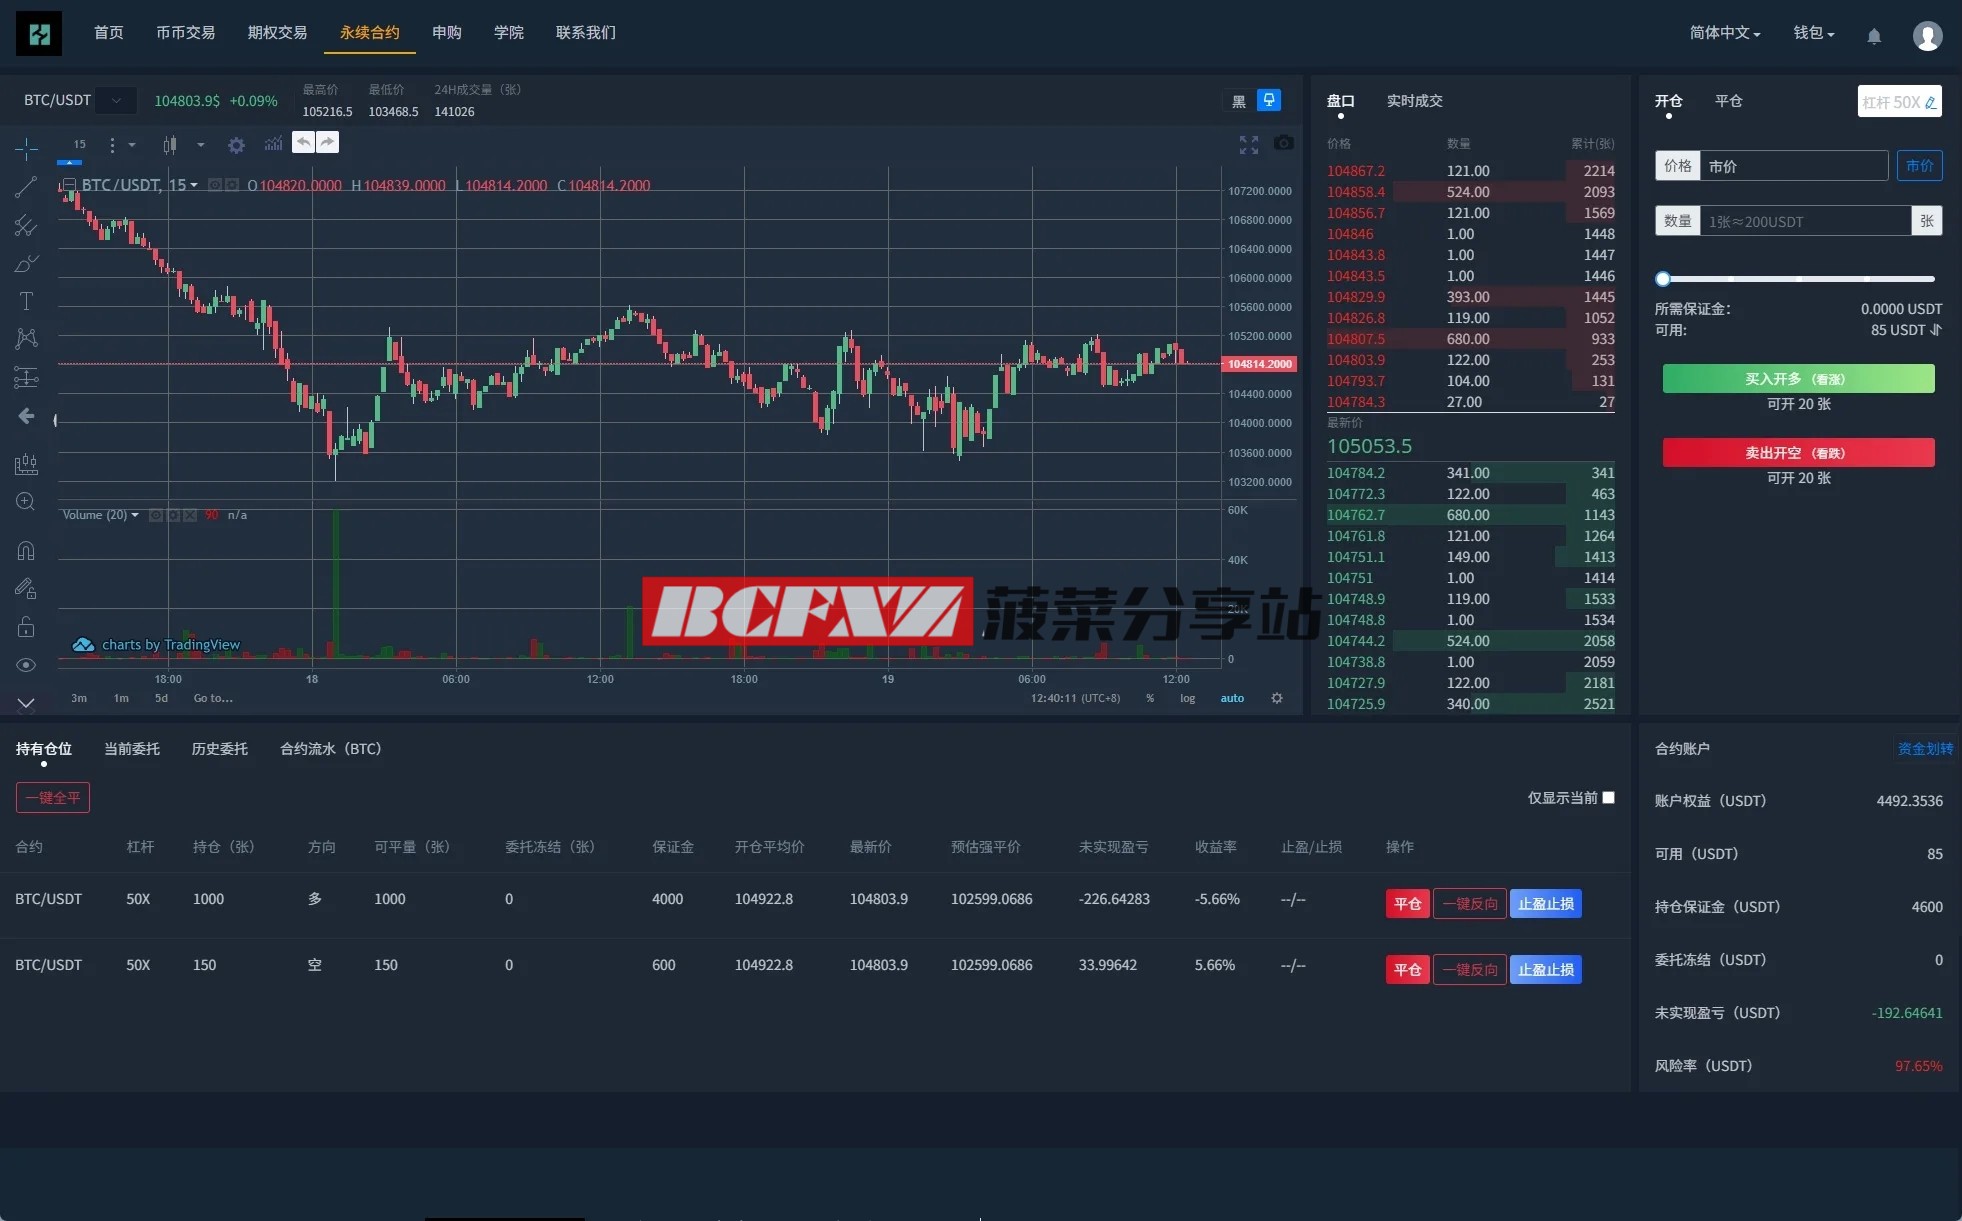Toggle chart fullscreen mode icon
The image size is (1962, 1221).
pos(1248,145)
